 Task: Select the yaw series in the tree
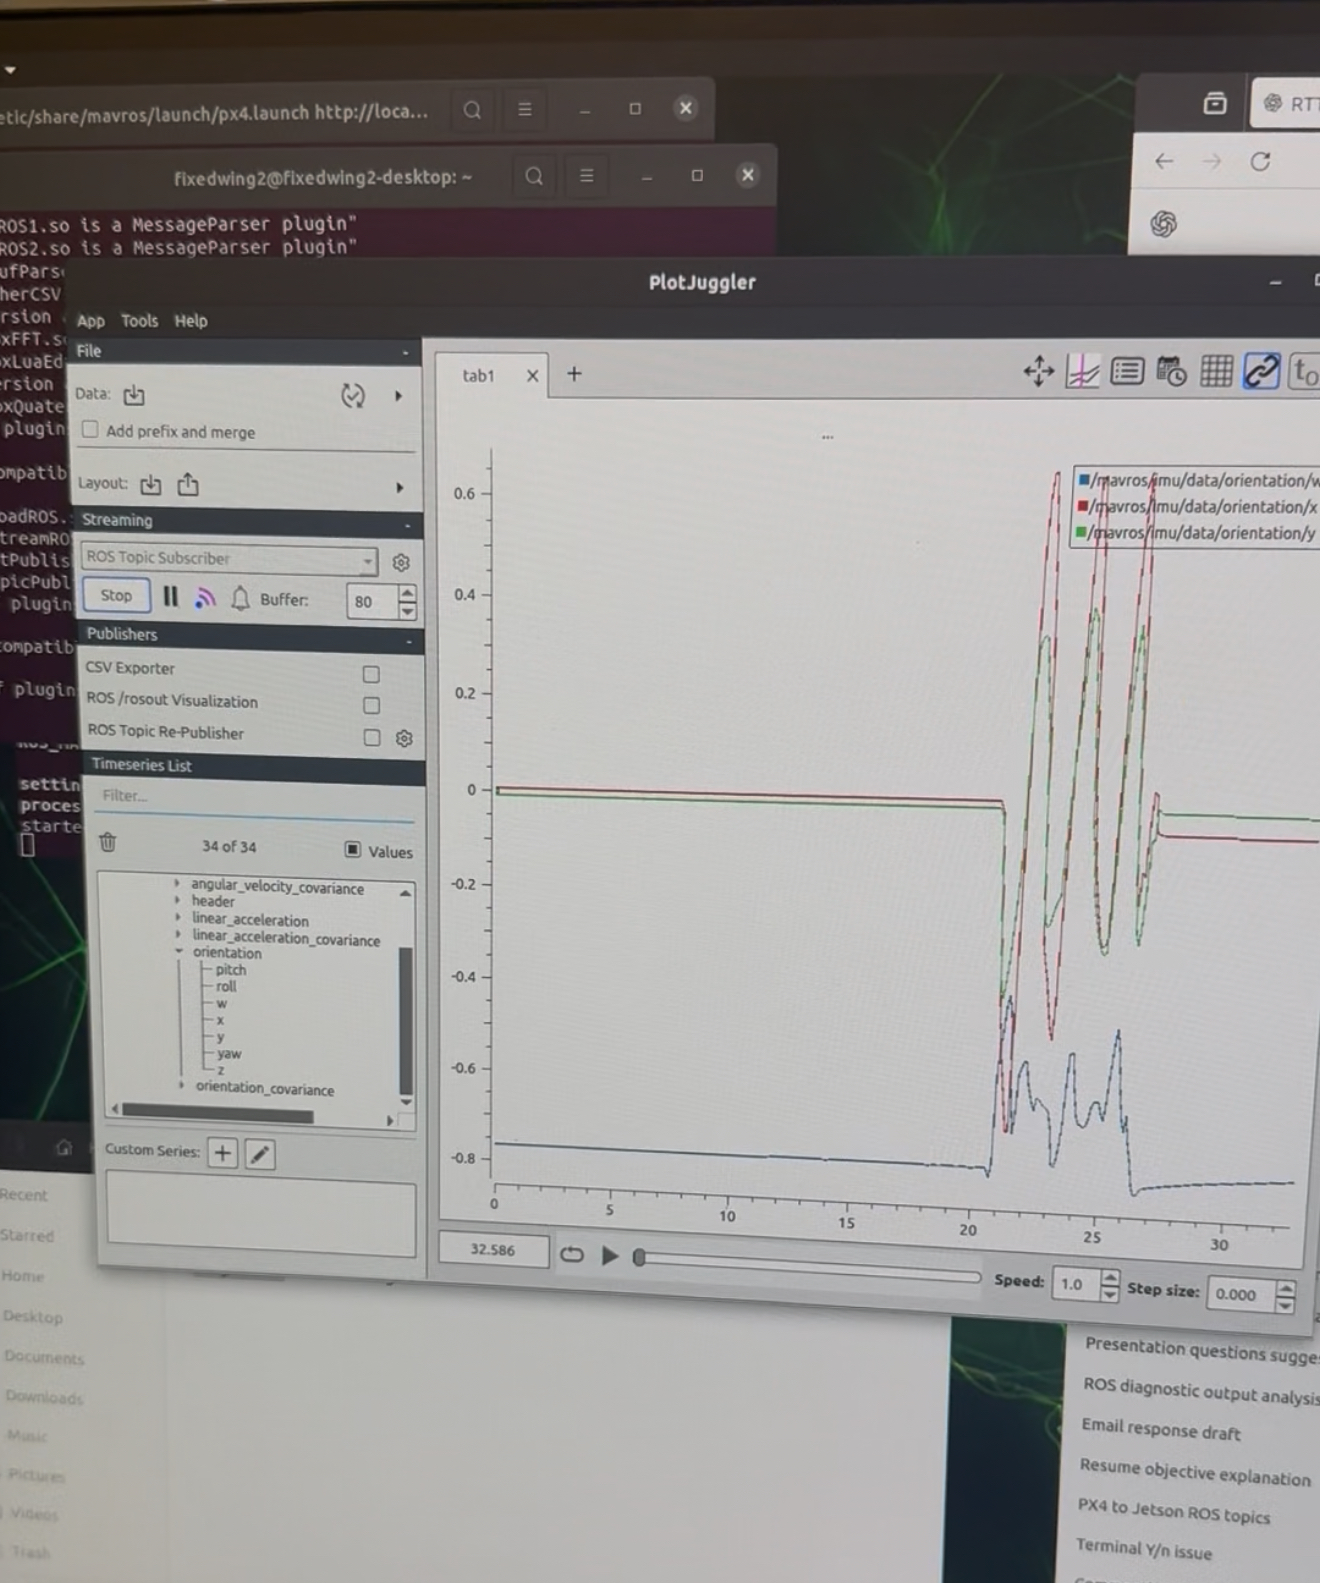coord(229,1053)
